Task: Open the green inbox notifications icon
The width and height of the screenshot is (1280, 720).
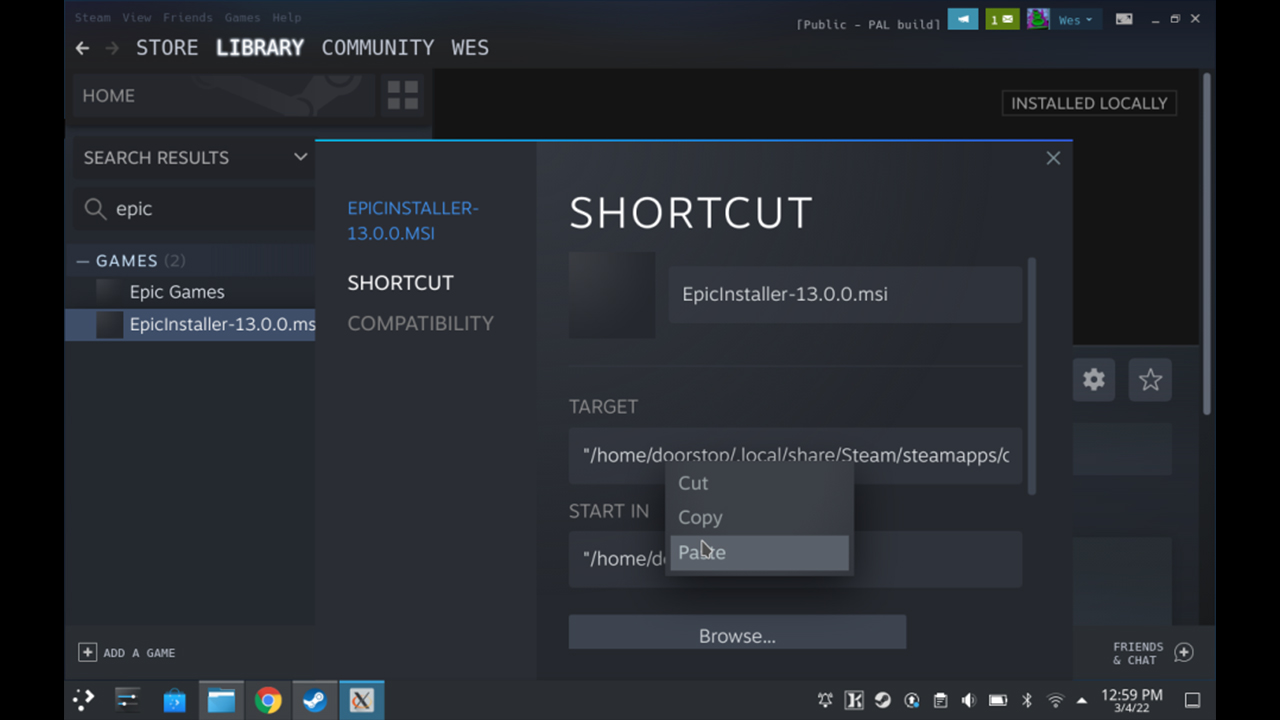Action: (x=1002, y=19)
